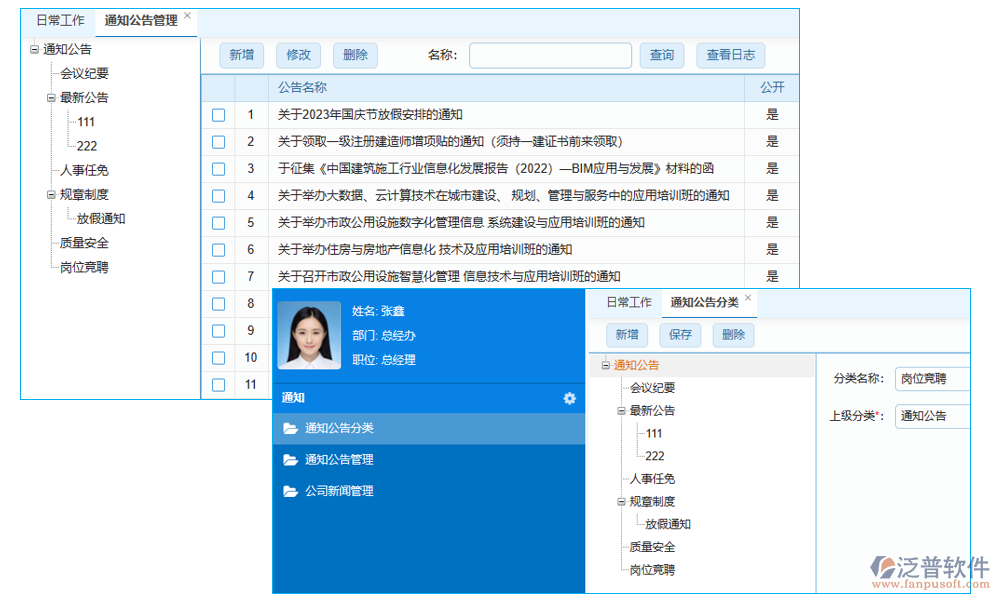Check the box on row 5 announcement
Image resolution: width=1000 pixels, height=600 pixels.
pos(218,223)
